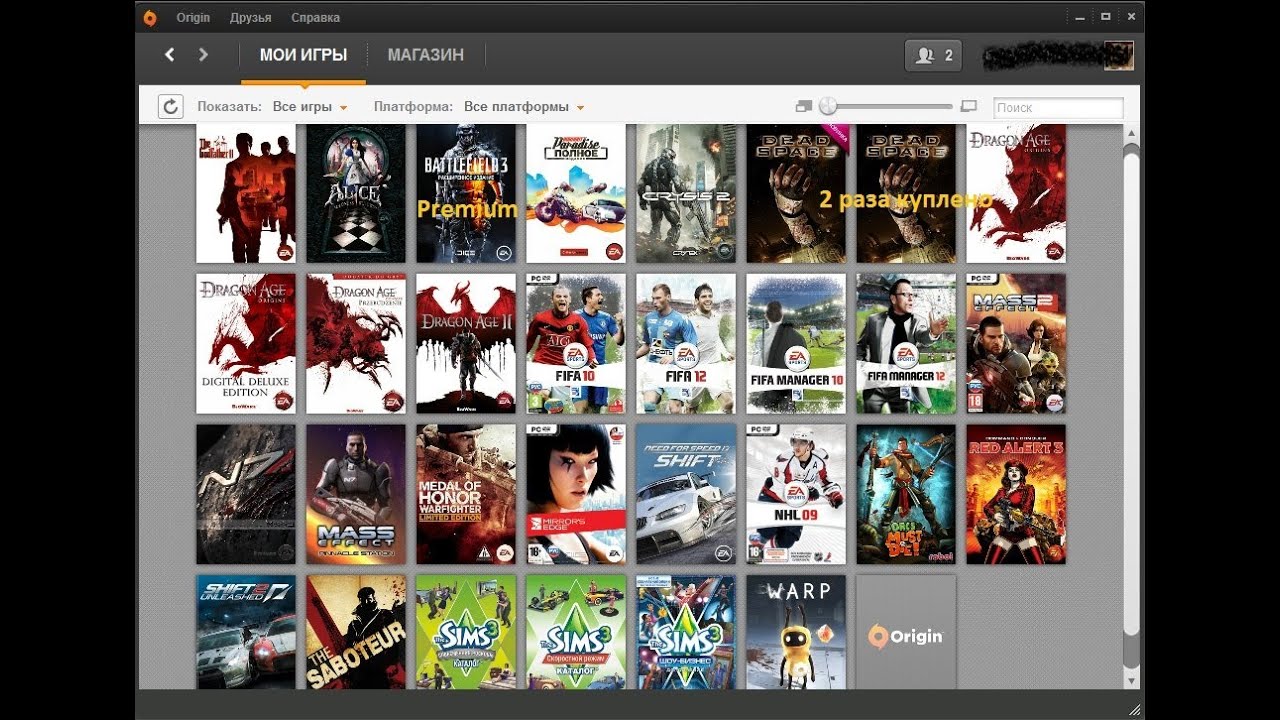Click the user avatar picture
Viewport: 1280px width, 720px height.
[x=1119, y=56]
